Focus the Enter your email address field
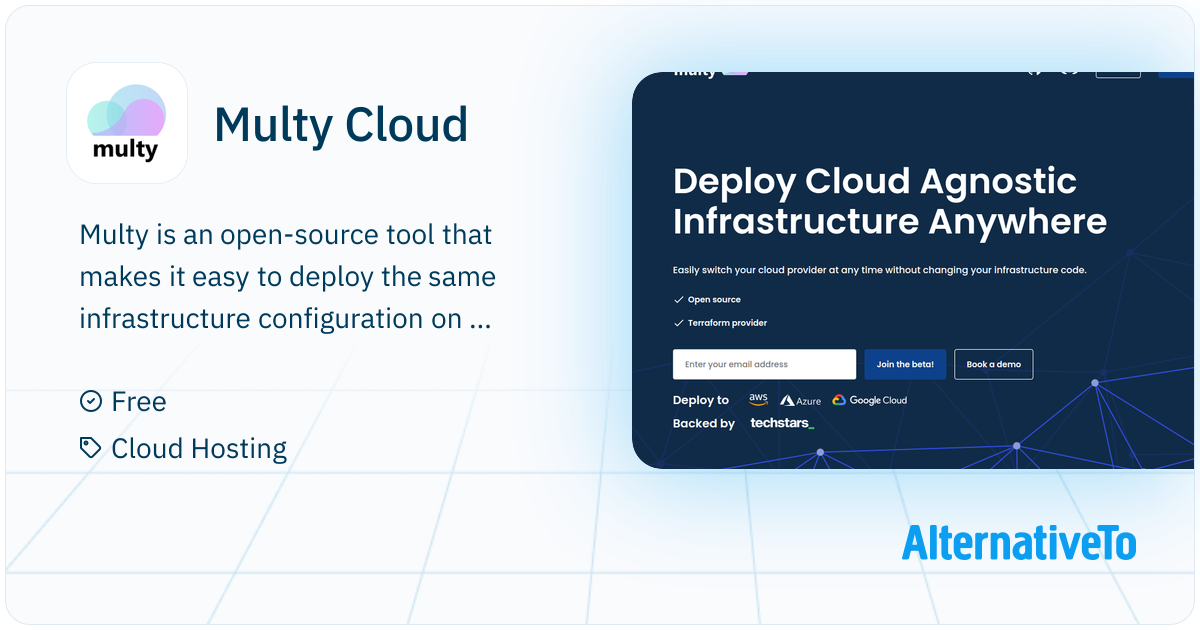1200x630 pixels. click(x=765, y=364)
